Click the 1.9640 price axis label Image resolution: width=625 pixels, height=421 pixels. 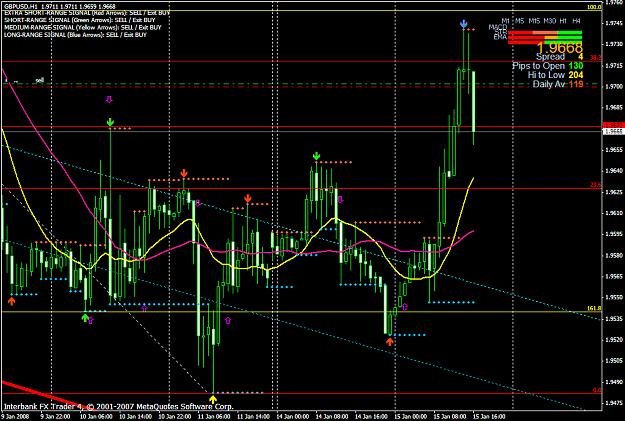click(x=614, y=171)
